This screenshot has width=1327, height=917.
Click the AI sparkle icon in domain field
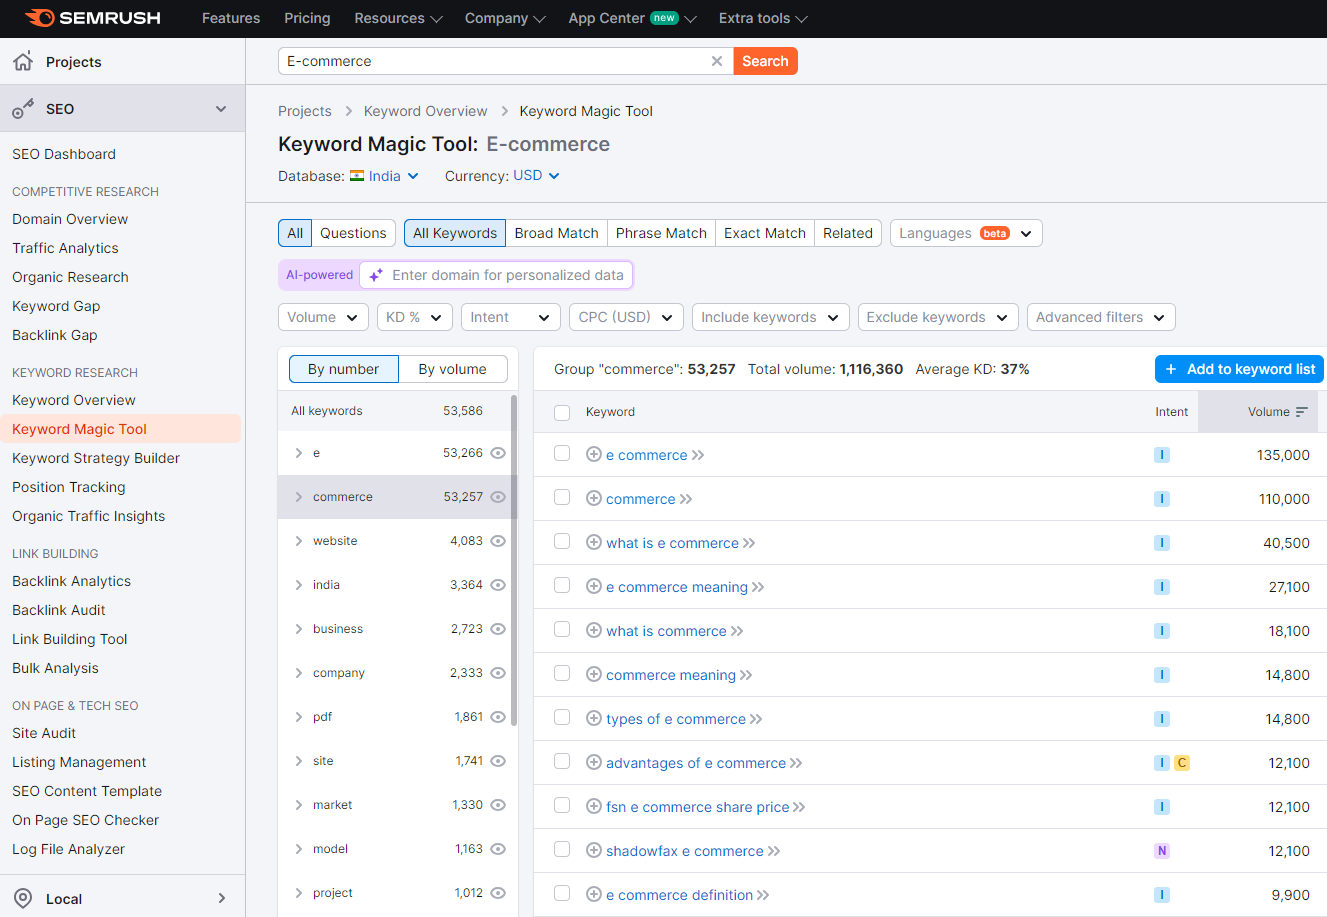pyautogui.click(x=376, y=275)
